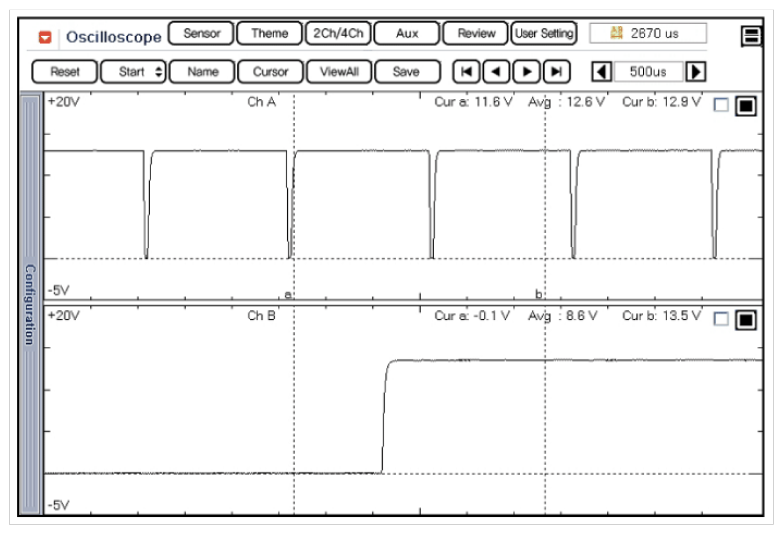Click the orange Oscilloscope collapse icon
Viewport: 783px width, 534px height.
pyautogui.click(x=45, y=37)
